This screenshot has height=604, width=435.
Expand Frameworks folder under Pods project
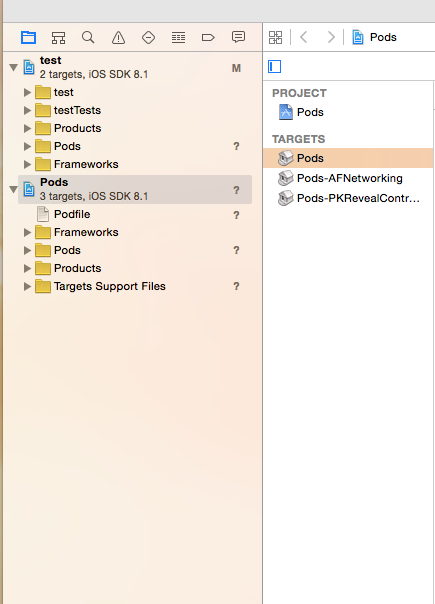pyautogui.click(x=27, y=232)
